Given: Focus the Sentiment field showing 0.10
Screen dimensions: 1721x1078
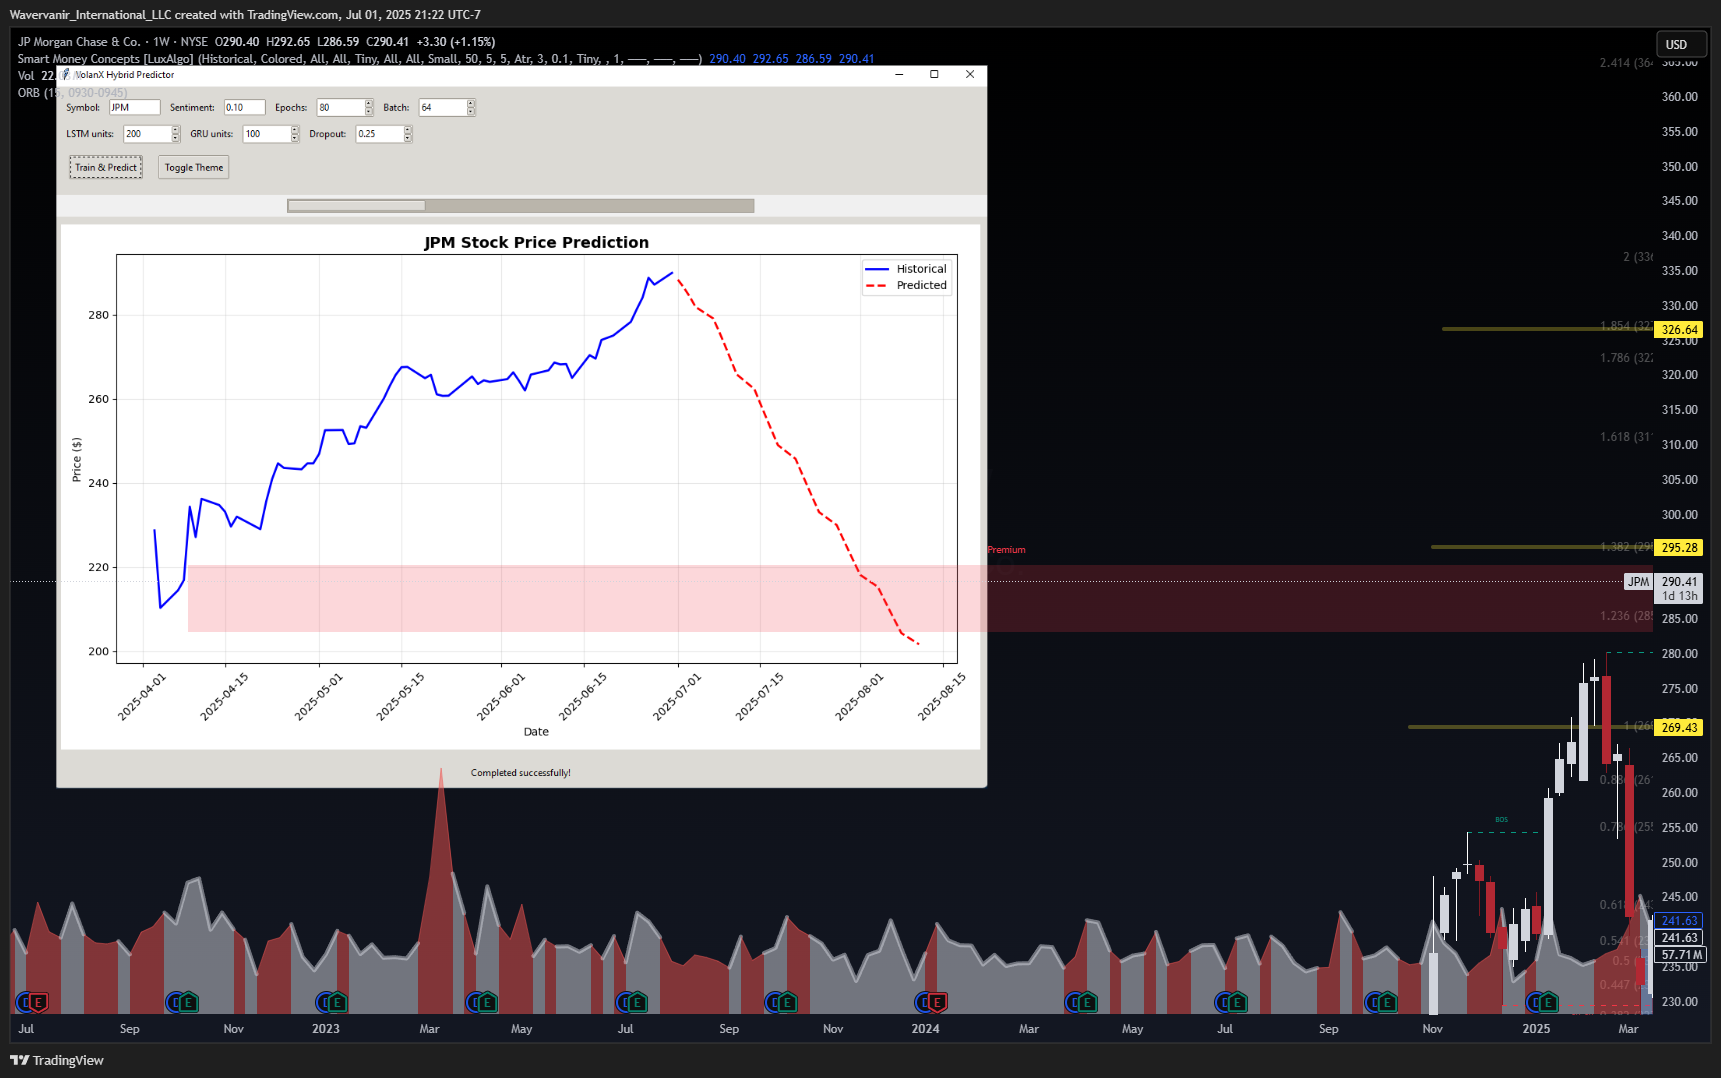Looking at the screenshot, I should pos(244,107).
